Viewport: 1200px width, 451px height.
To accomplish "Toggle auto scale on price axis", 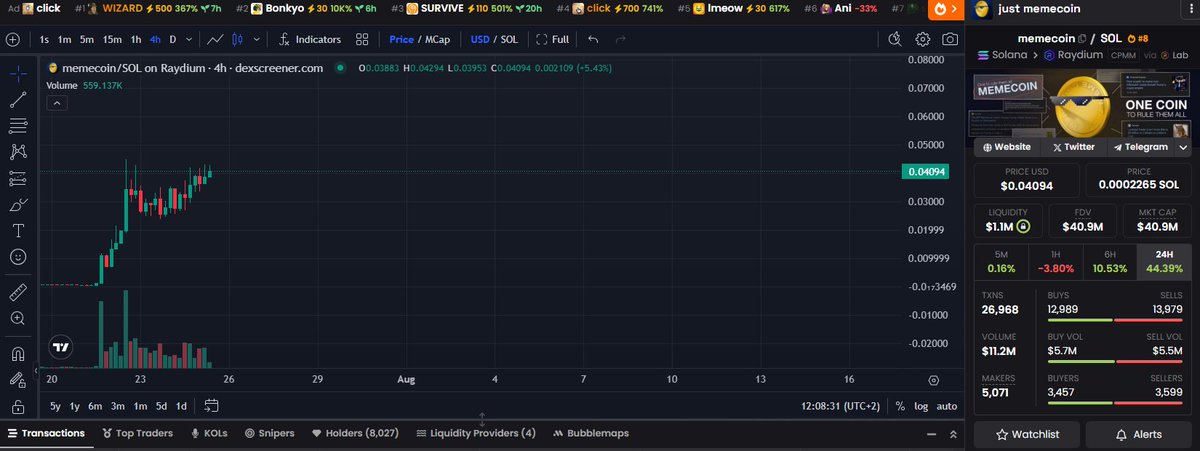I will pos(946,406).
